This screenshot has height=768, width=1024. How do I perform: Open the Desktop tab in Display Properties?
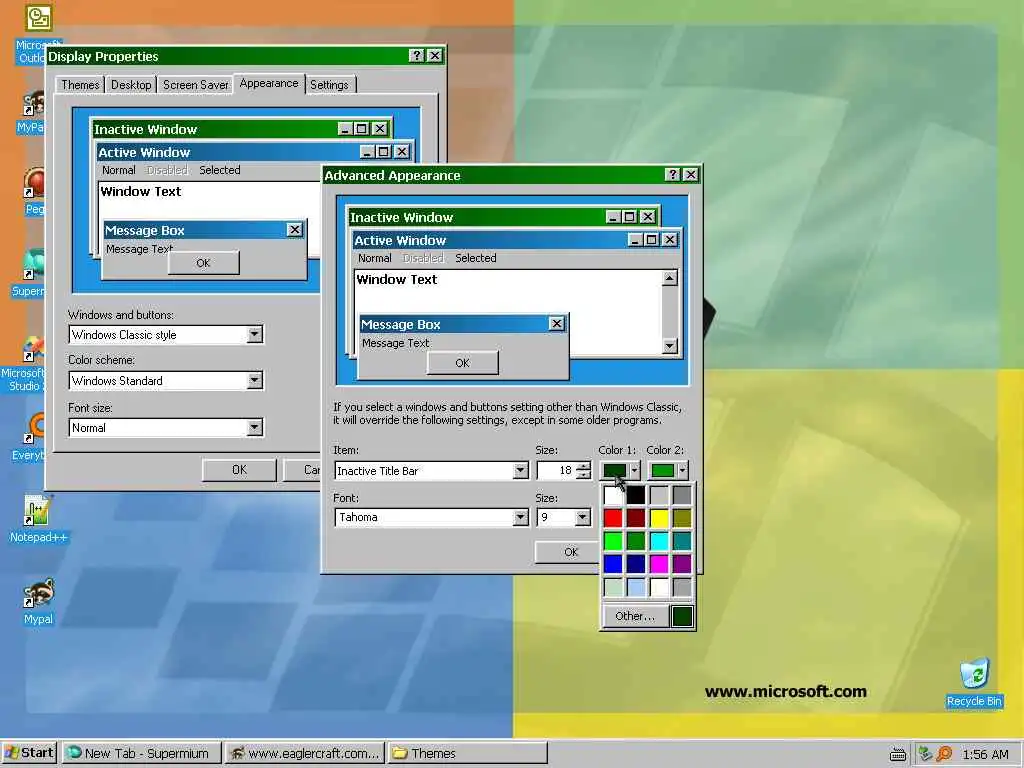pos(131,85)
